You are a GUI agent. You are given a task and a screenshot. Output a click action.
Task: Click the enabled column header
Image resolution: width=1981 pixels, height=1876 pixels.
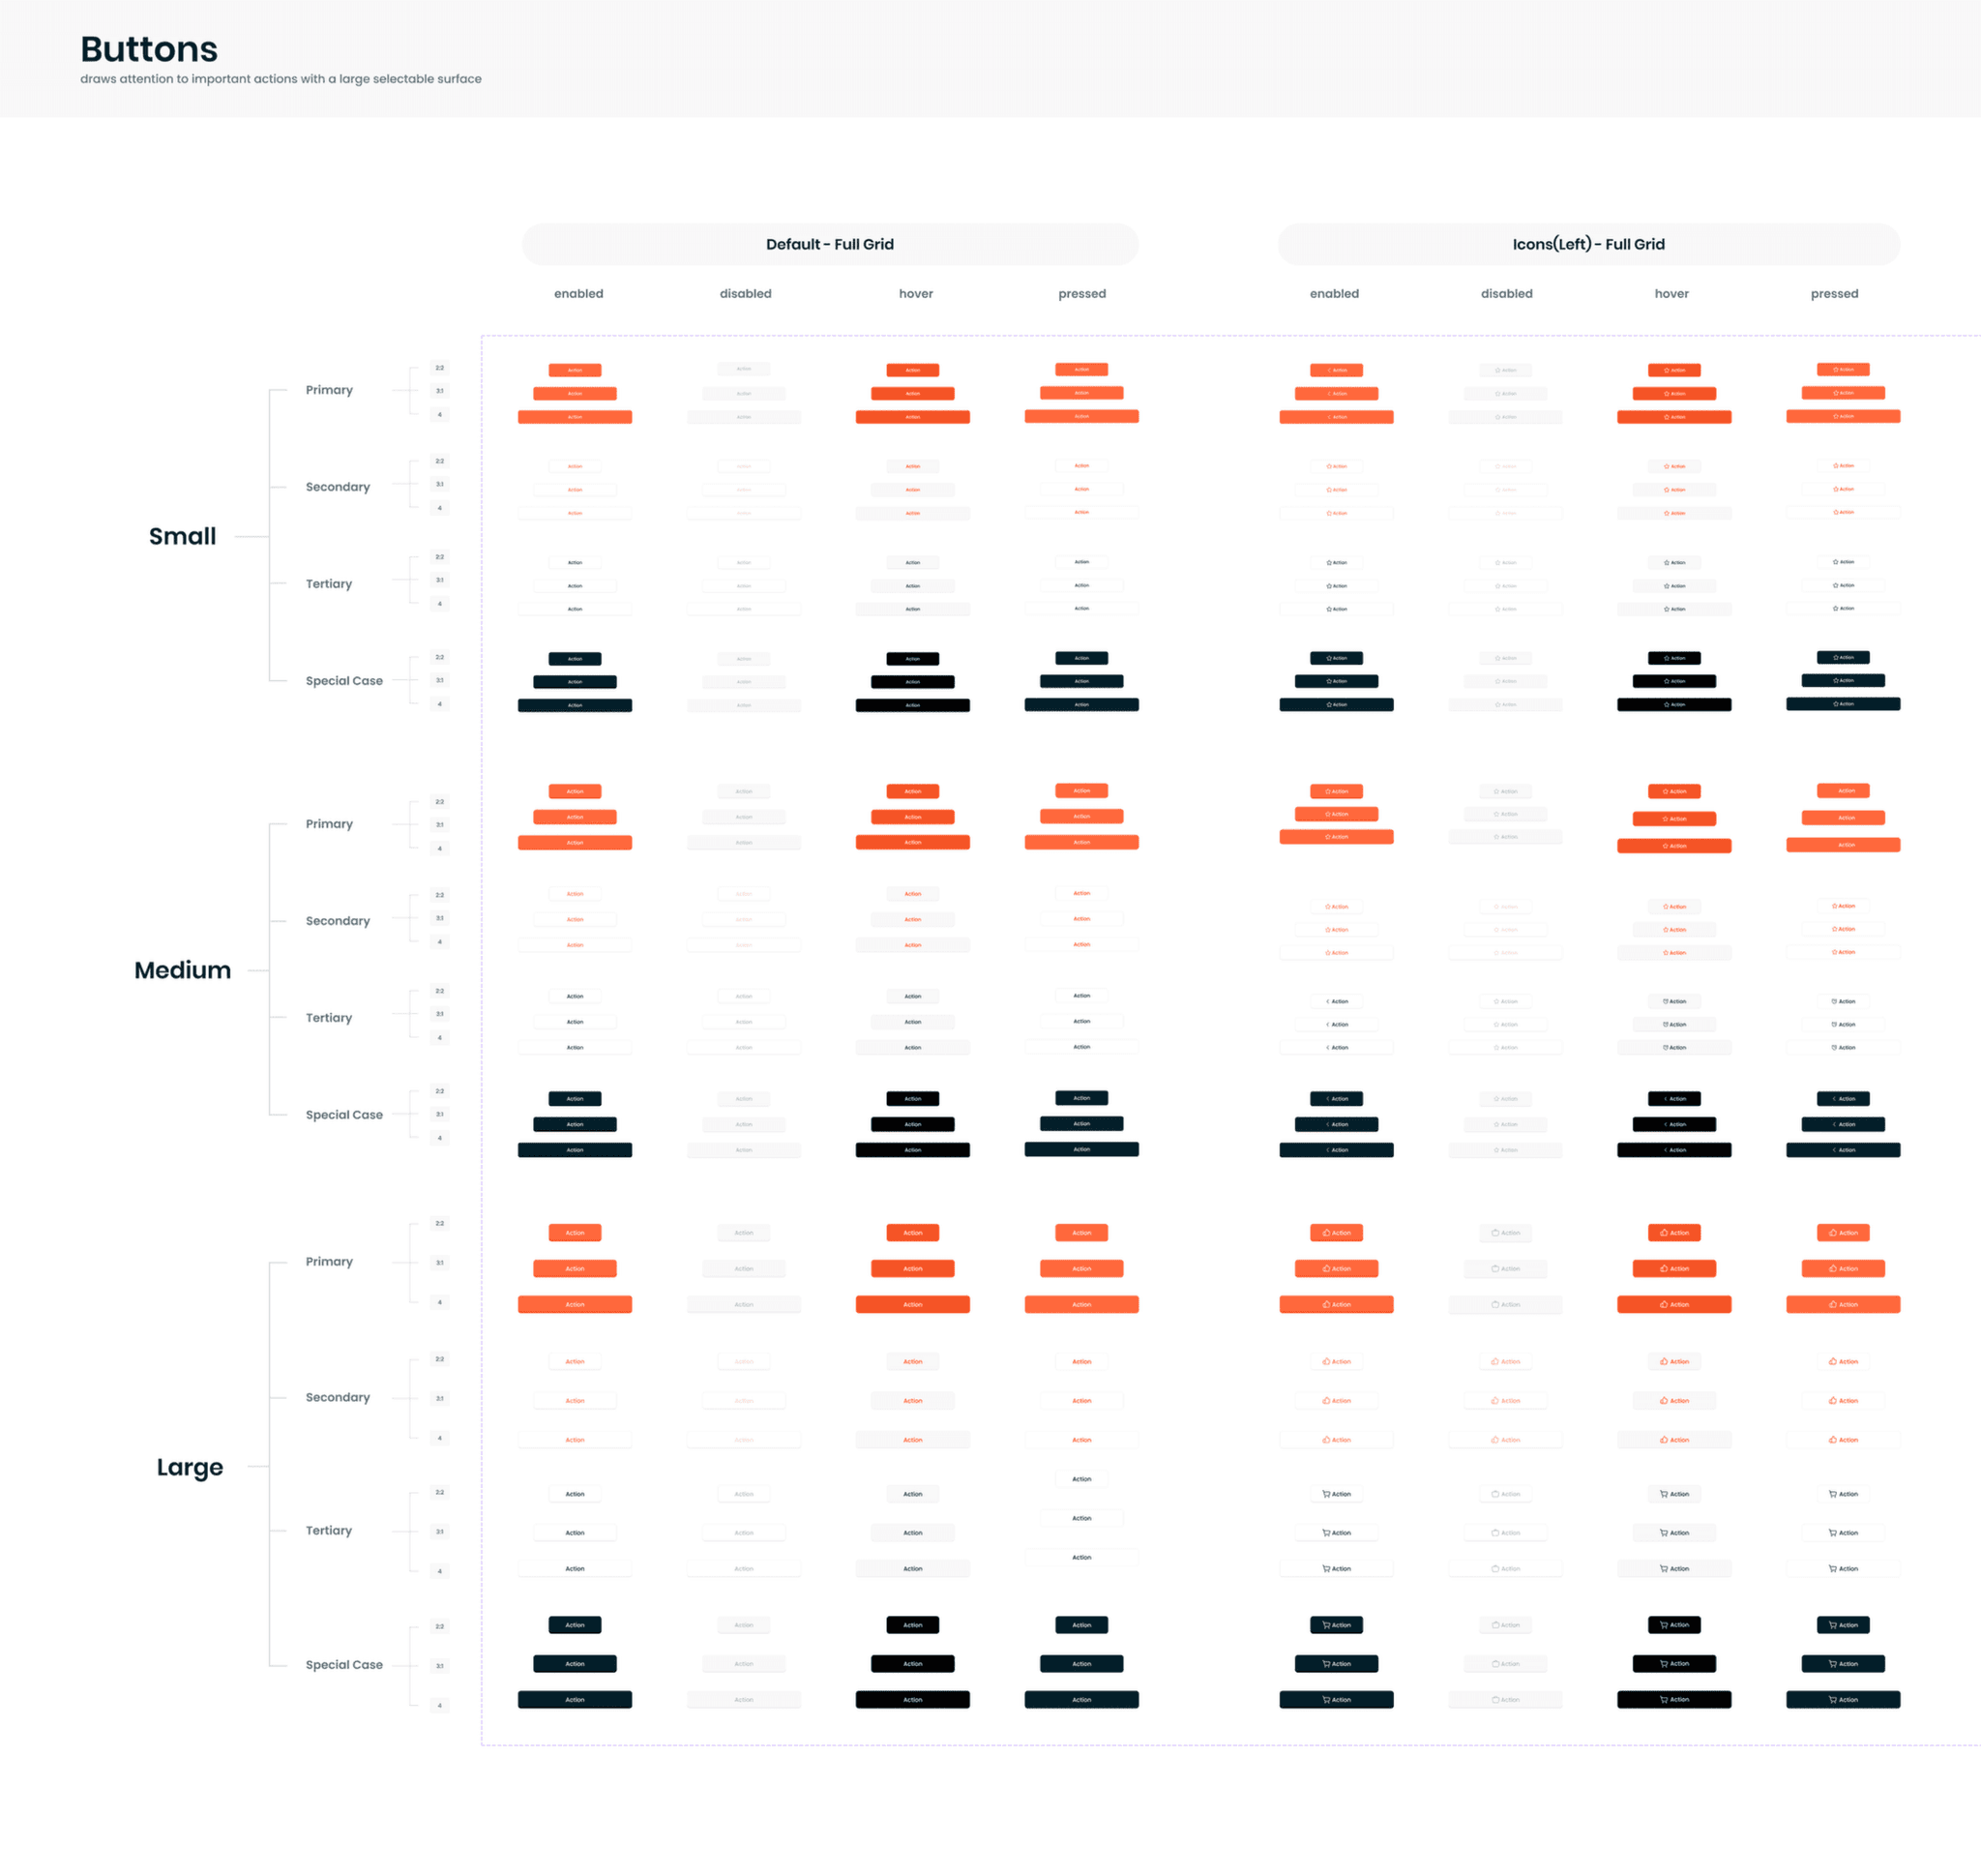579,293
